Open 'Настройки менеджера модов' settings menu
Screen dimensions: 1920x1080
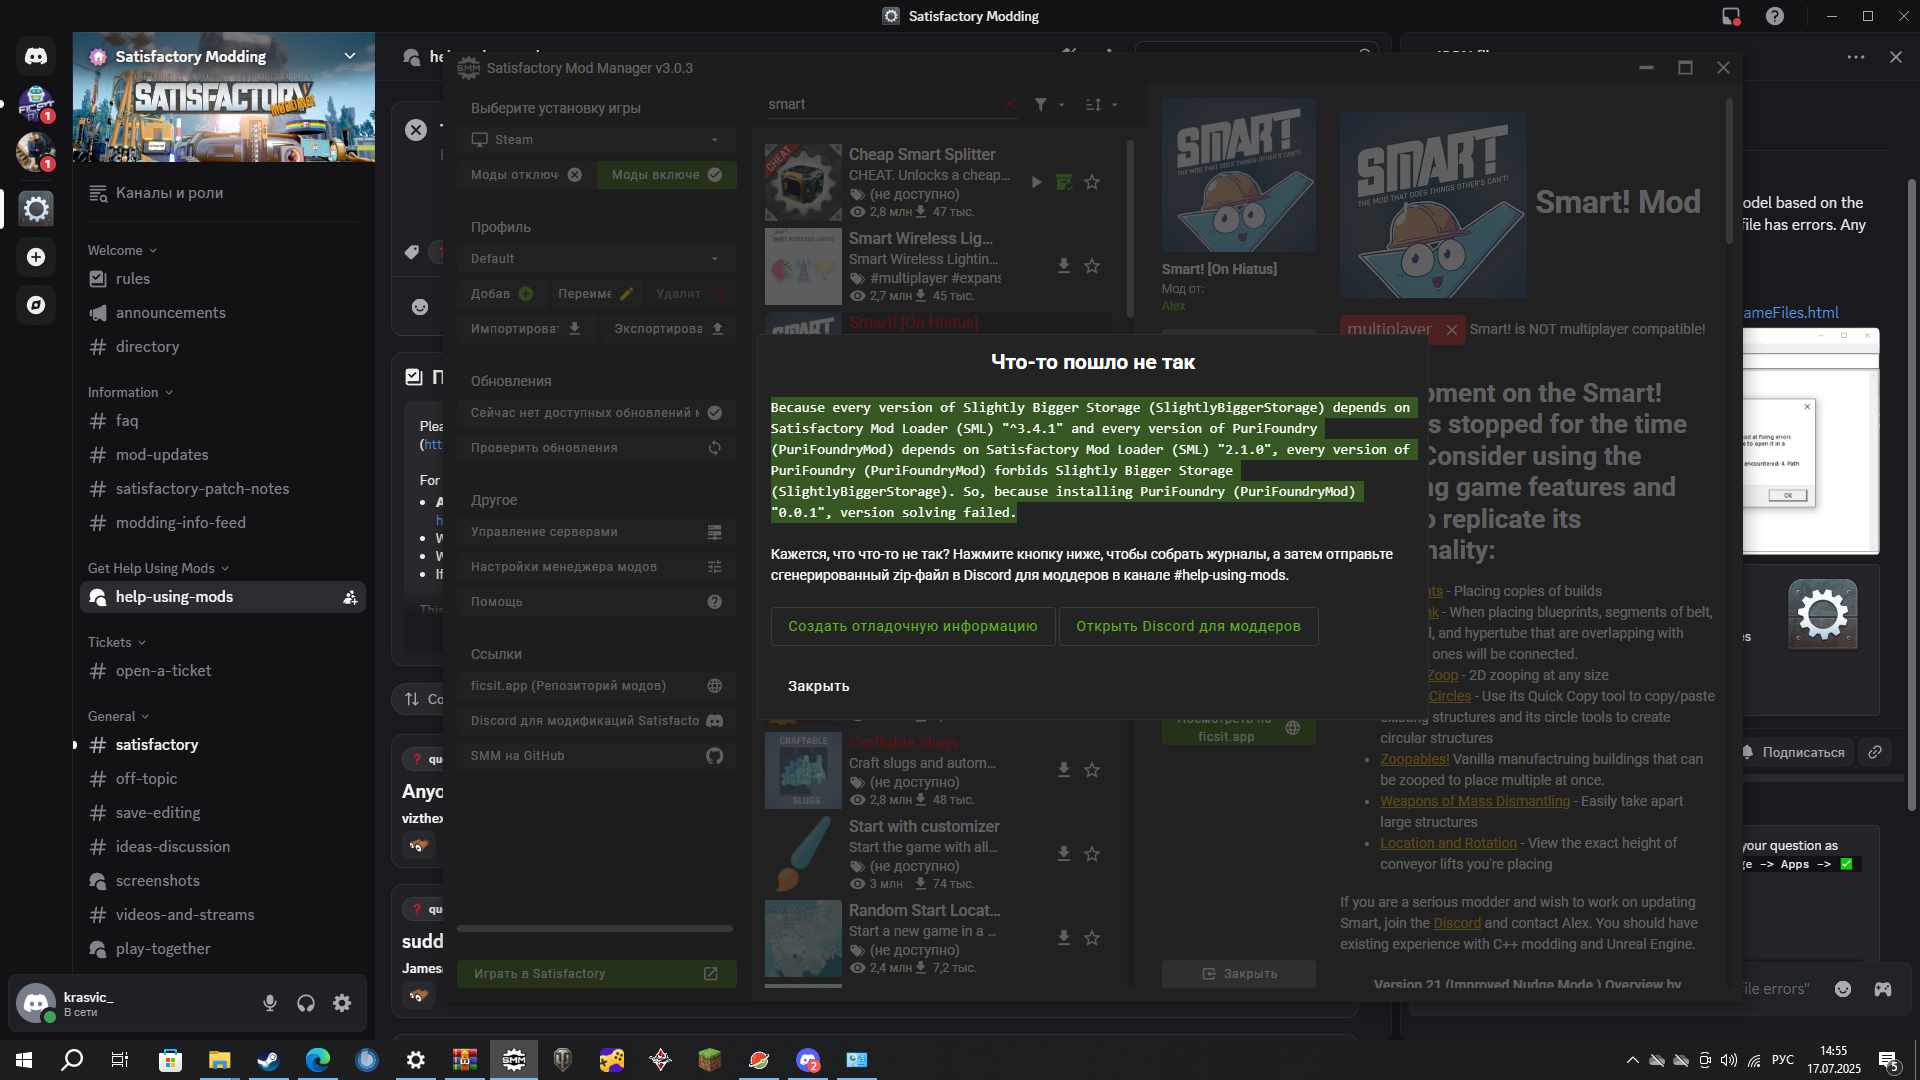coord(597,567)
